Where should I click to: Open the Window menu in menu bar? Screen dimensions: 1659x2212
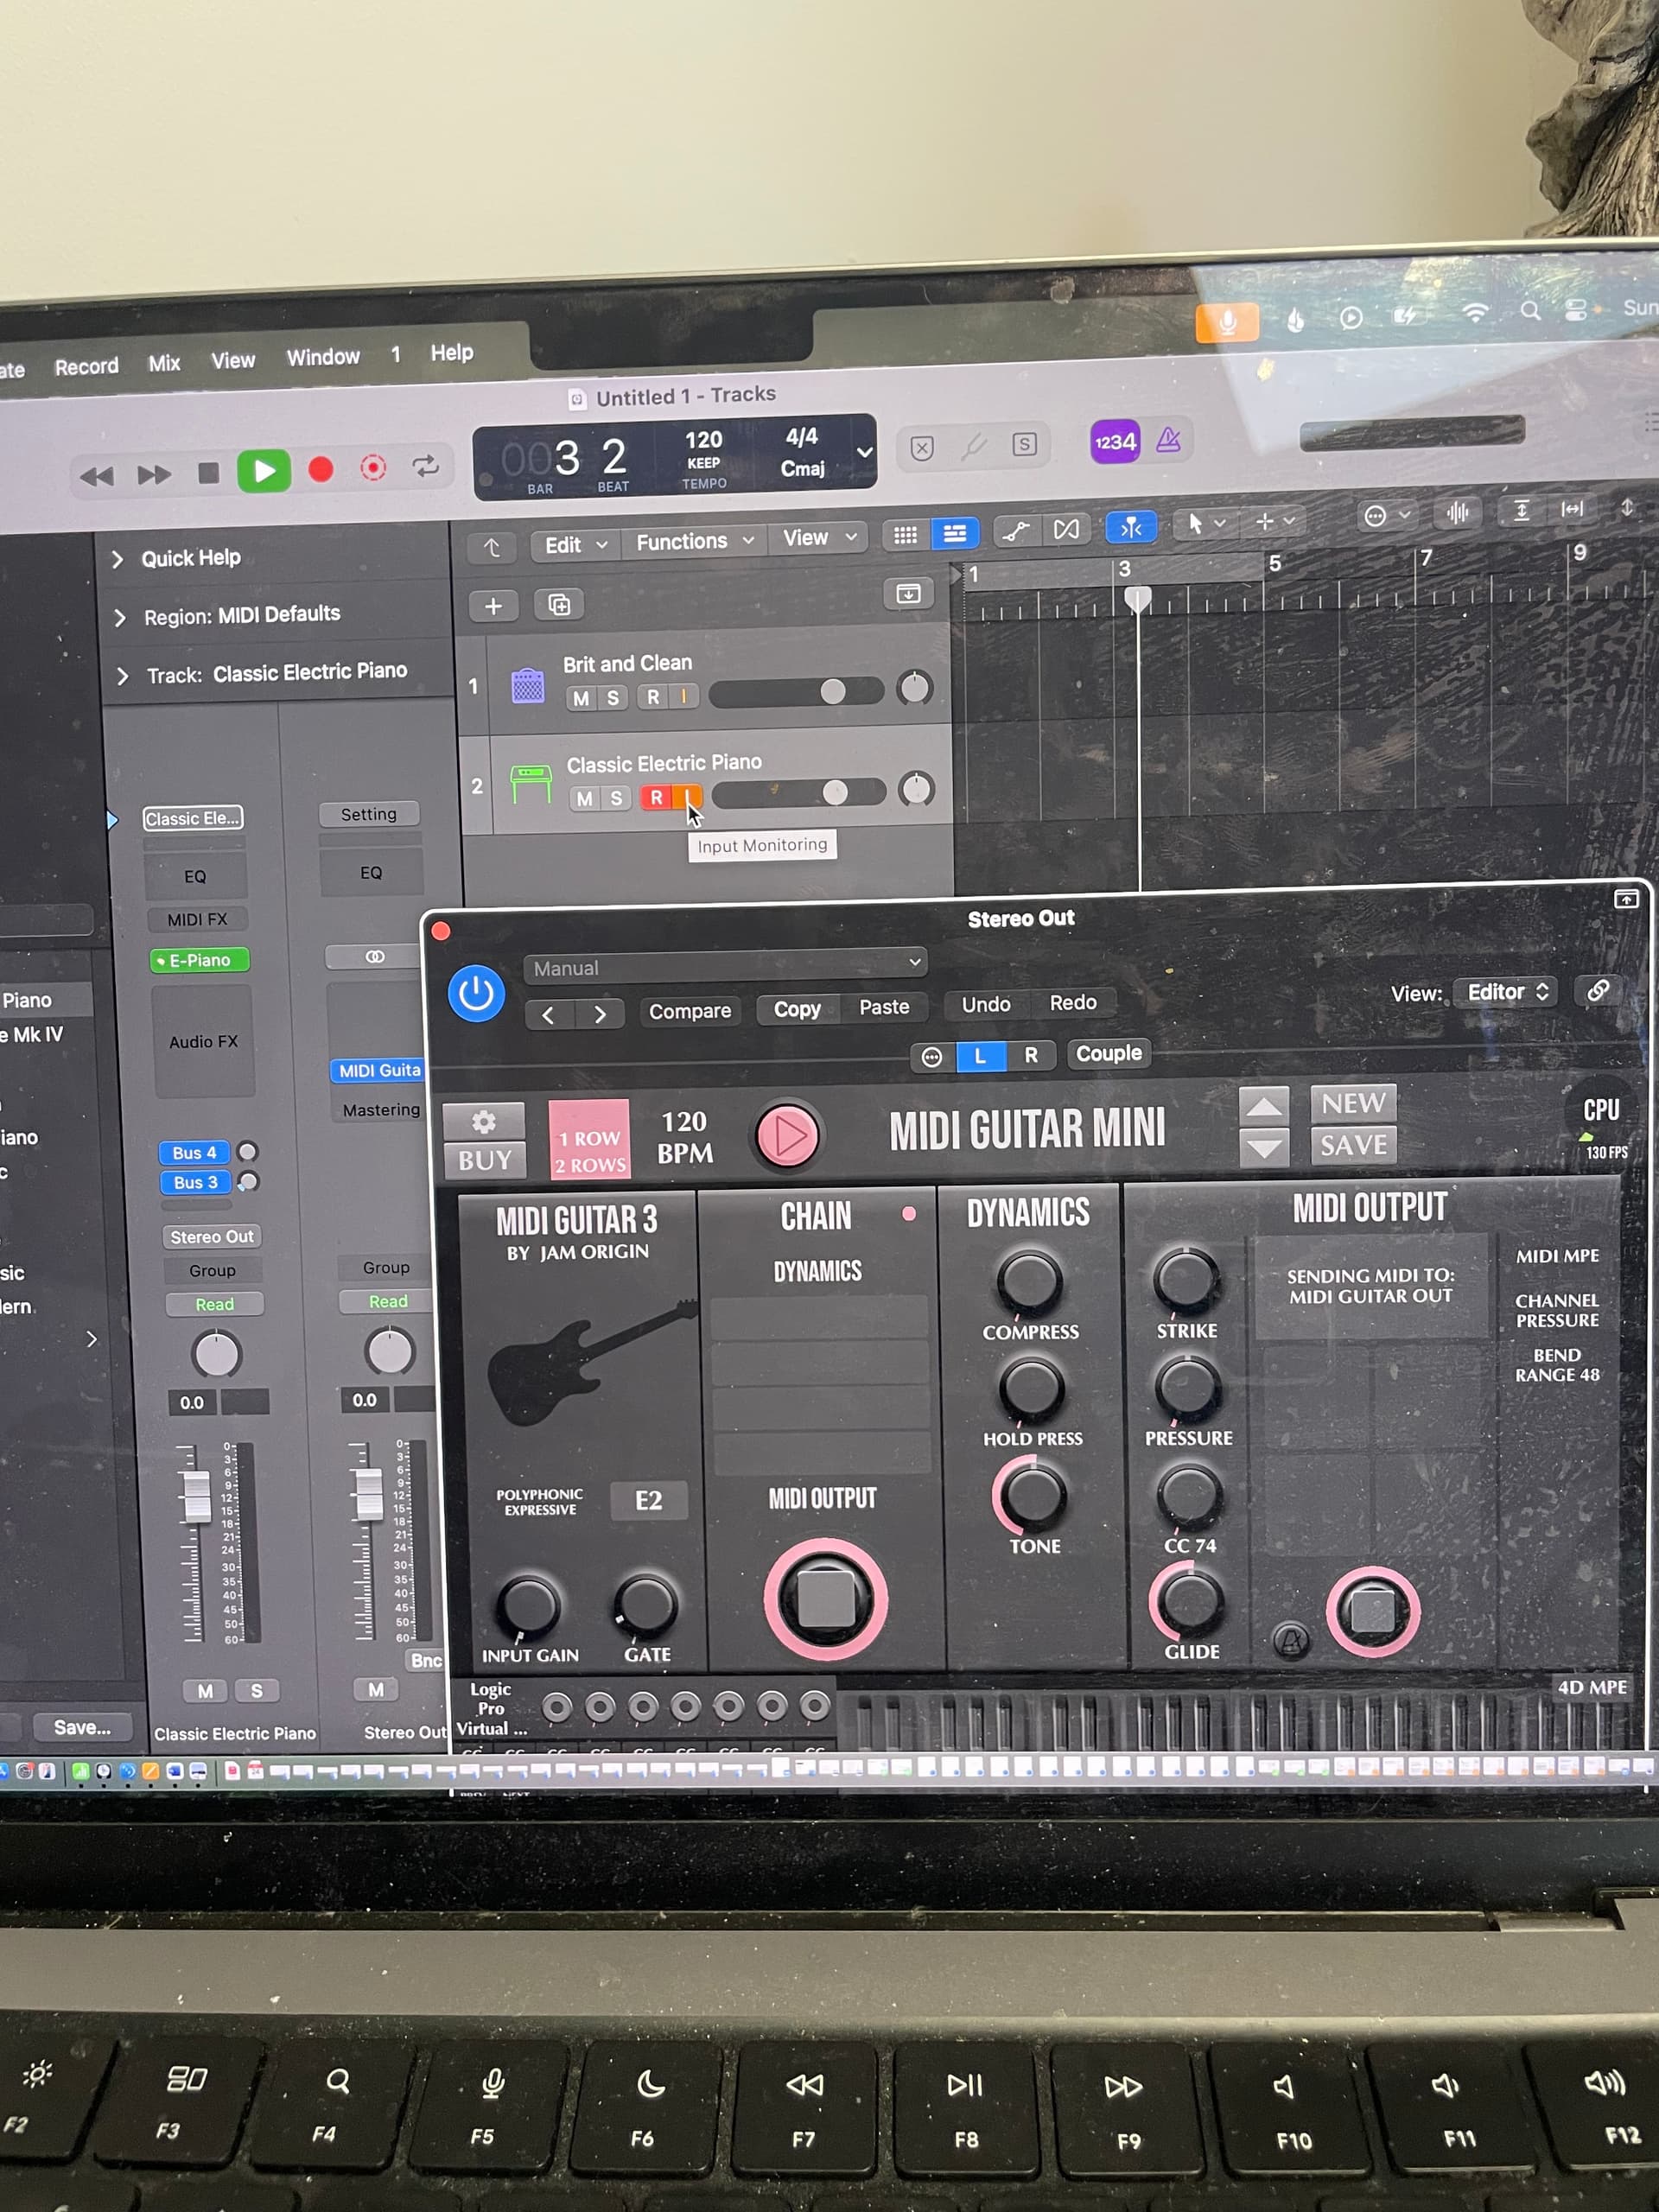pyautogui.click(x=323, y=358)
